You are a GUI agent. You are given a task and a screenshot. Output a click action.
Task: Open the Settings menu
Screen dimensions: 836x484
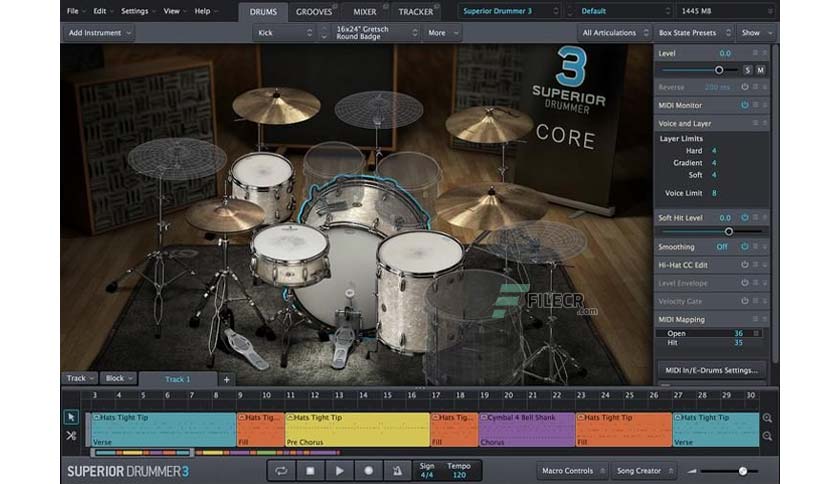pos(137,11)
